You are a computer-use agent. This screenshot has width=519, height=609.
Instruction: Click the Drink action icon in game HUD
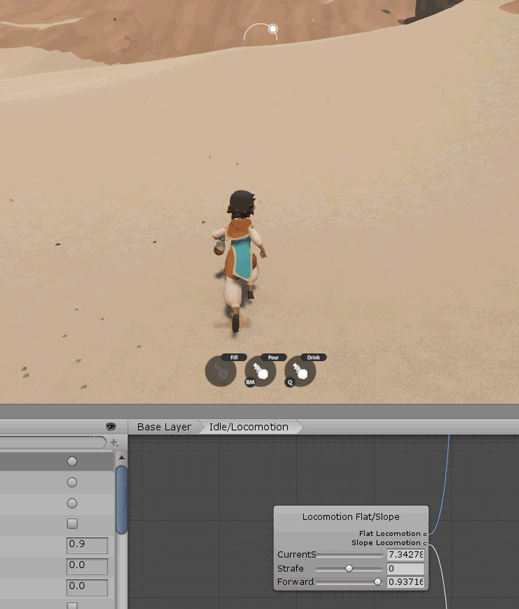(300, 371)
